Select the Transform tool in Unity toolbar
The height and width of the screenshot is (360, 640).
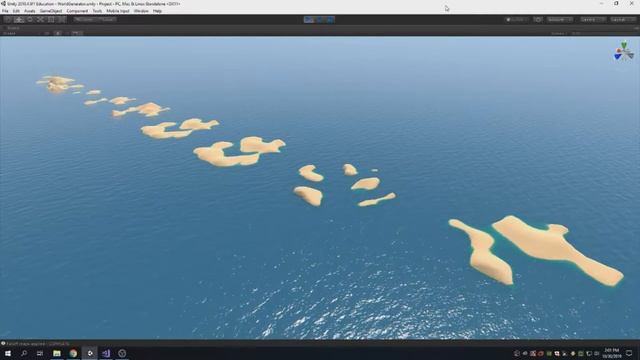[61, 19]
